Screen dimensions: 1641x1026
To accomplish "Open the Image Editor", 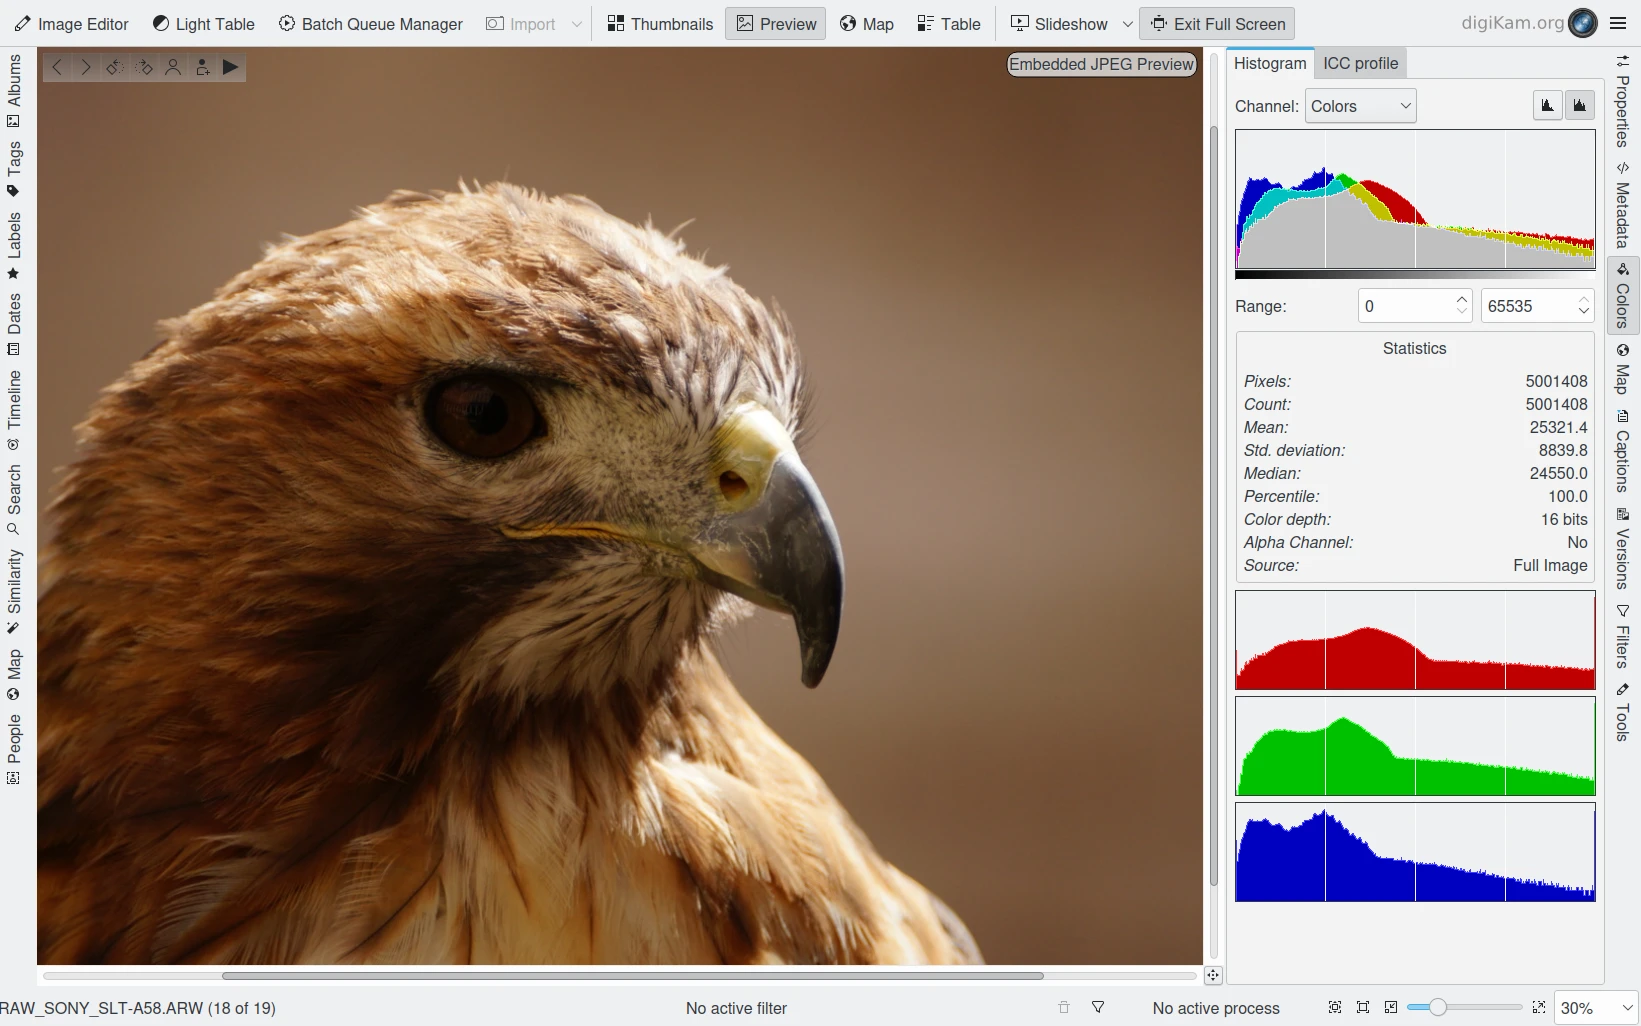I will point(71,24).
